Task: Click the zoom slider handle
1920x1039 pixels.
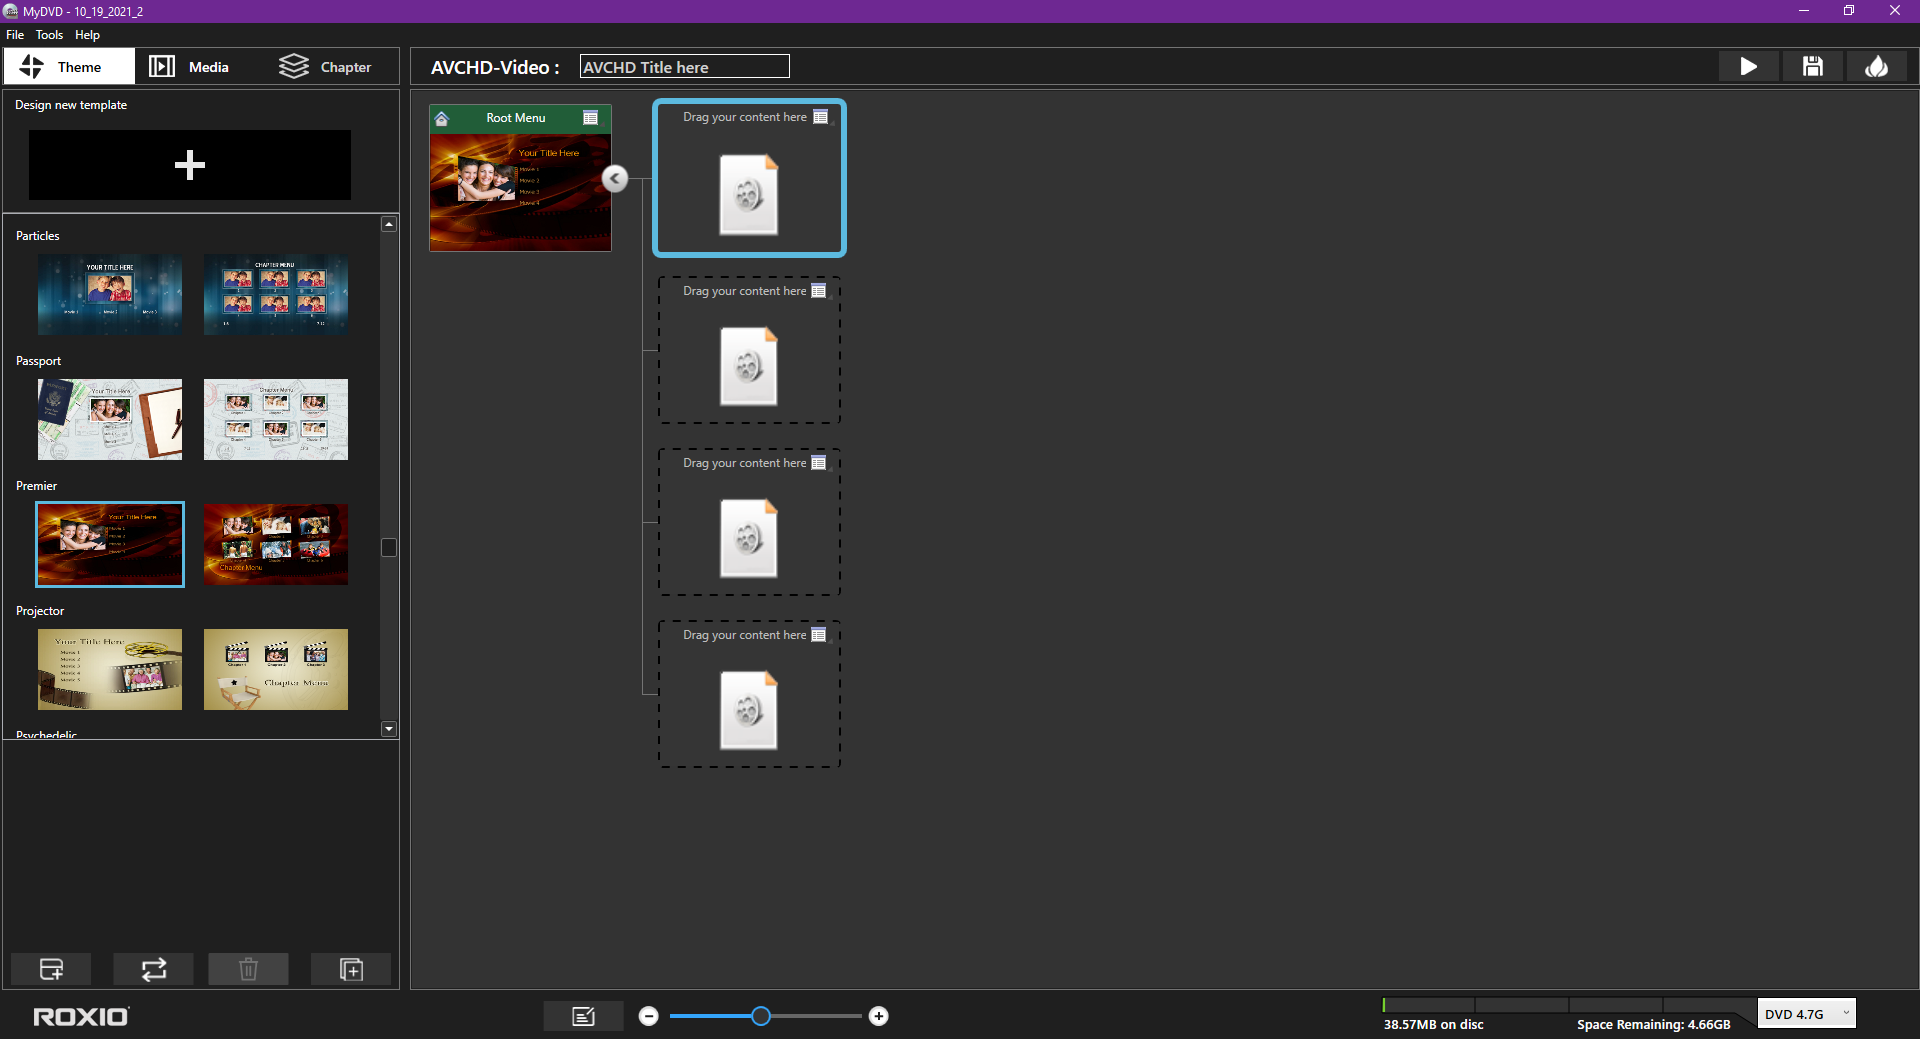Action: [x=761, y=1016]
